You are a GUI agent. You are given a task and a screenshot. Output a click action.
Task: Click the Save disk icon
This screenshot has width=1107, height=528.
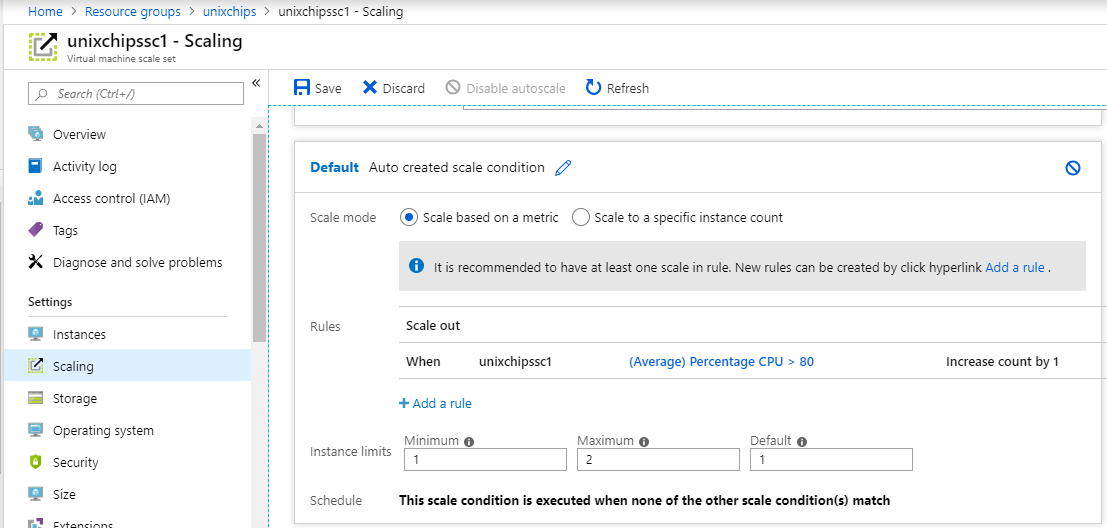click(x=301, y=88)
